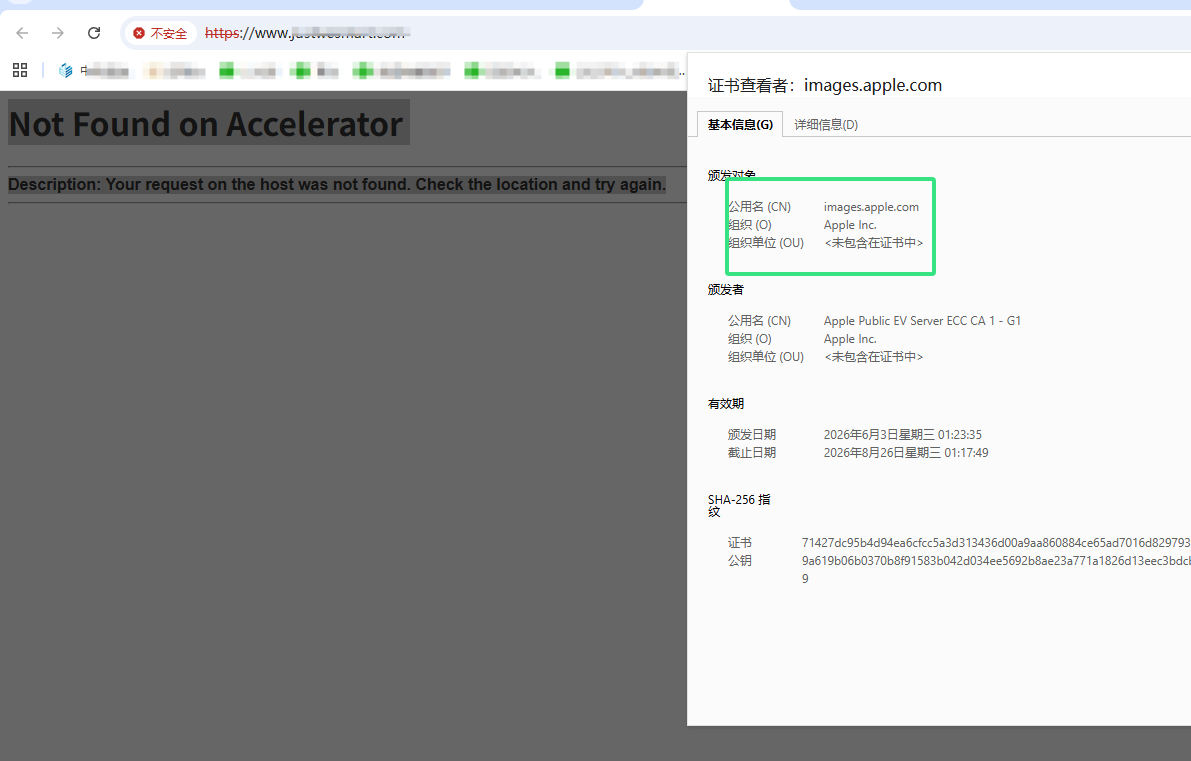Screen dimensions: 1191x761
Task: Click the browser forward arrow
Action: 58,33
